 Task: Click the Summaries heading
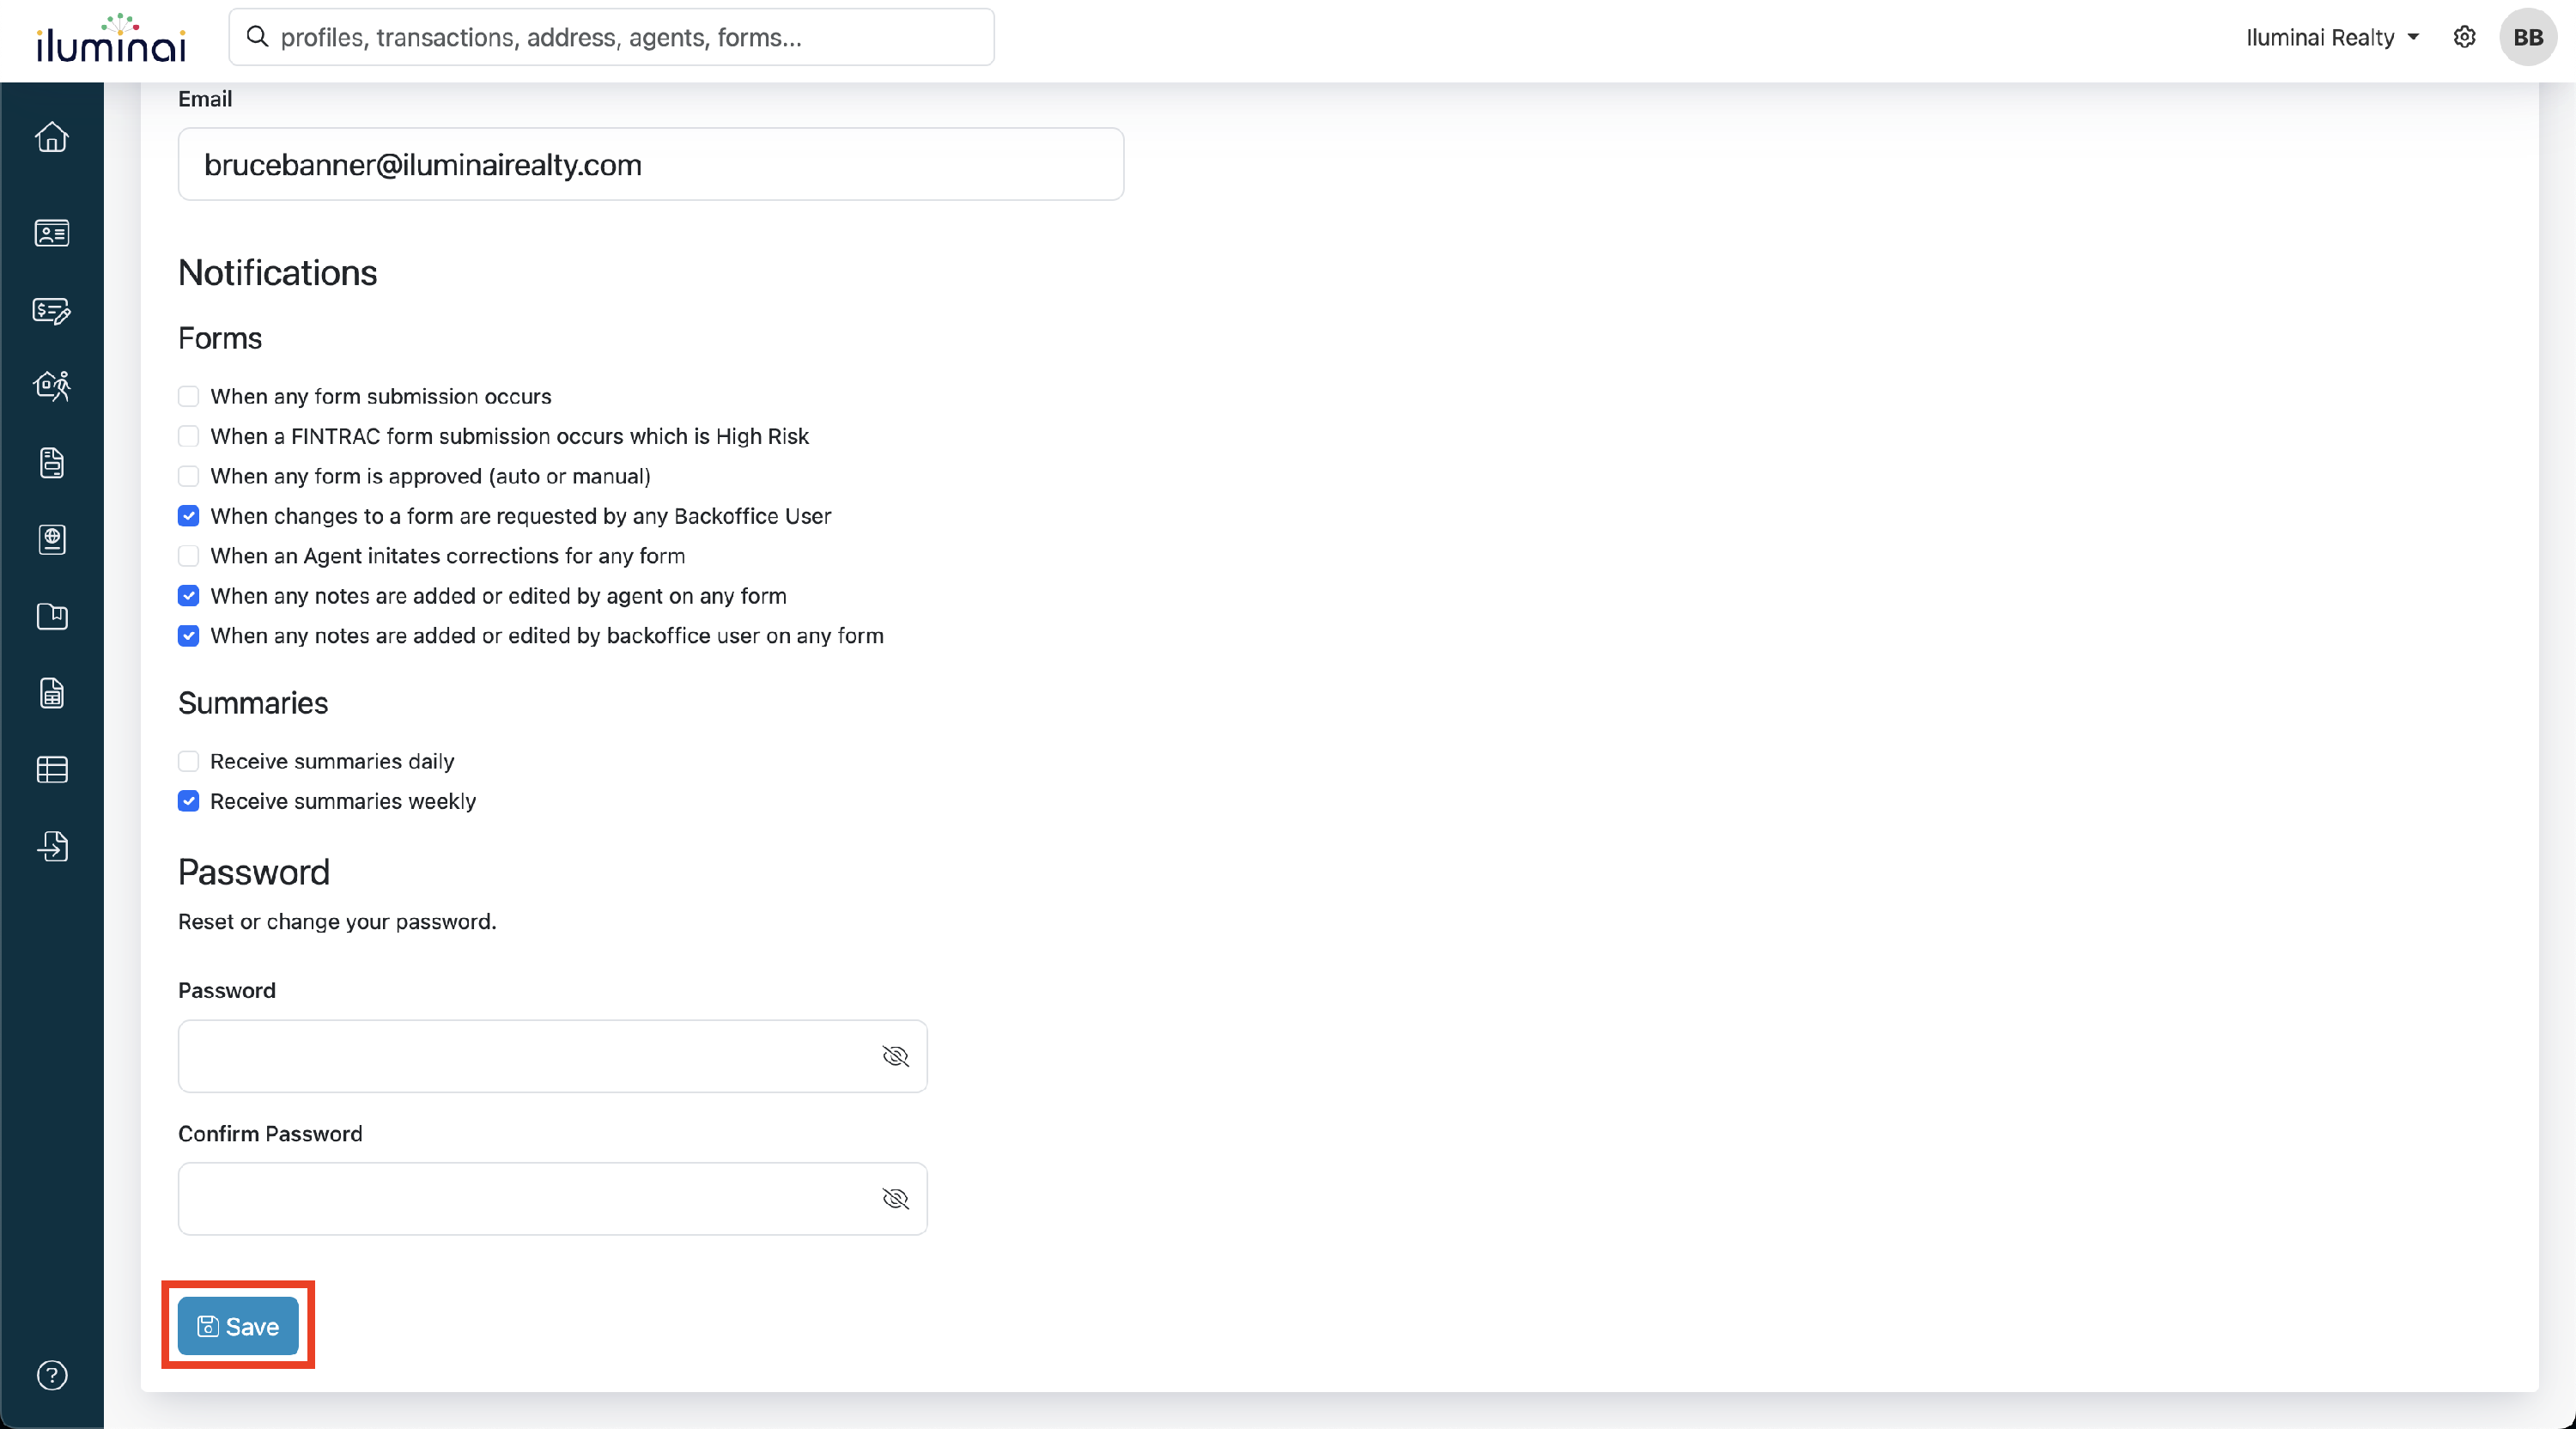tap(253, 703)
